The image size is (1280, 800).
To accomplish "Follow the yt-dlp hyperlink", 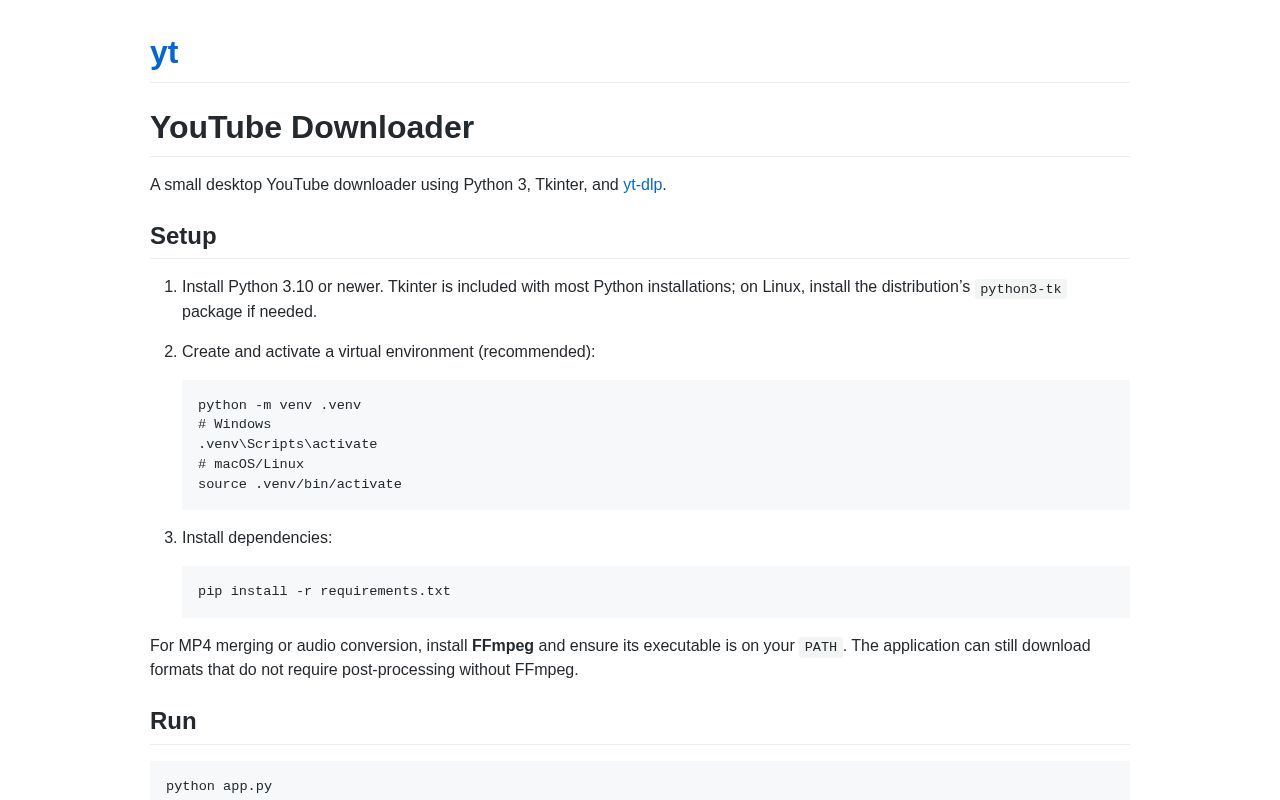I will point(642,185).
